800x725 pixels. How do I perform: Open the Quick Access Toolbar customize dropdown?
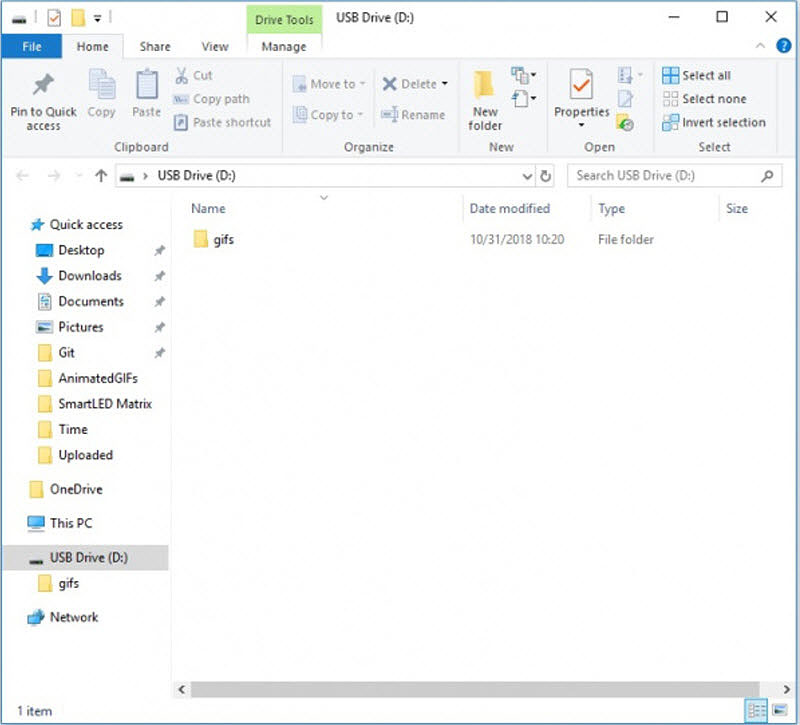(x=98, y=18)
